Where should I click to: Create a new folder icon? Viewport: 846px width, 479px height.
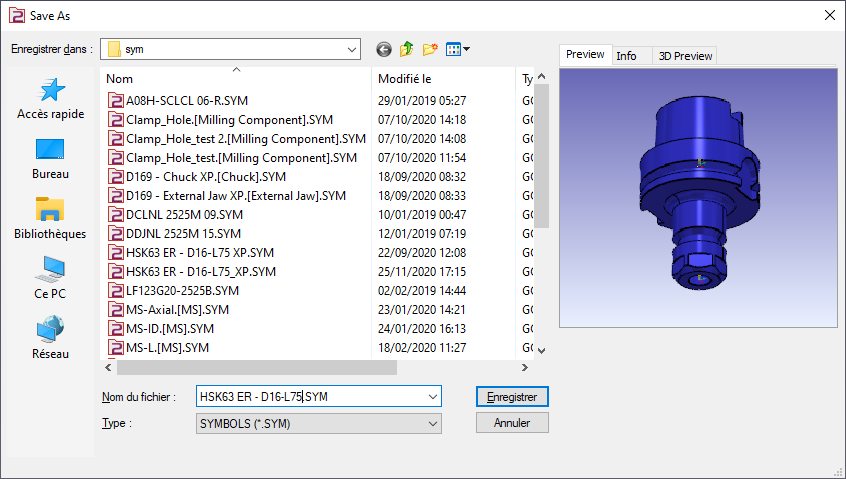(x=431, y=49)
